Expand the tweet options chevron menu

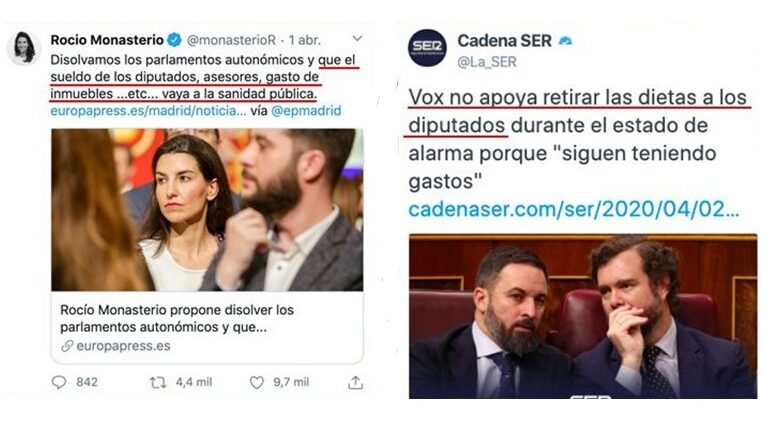357,38
